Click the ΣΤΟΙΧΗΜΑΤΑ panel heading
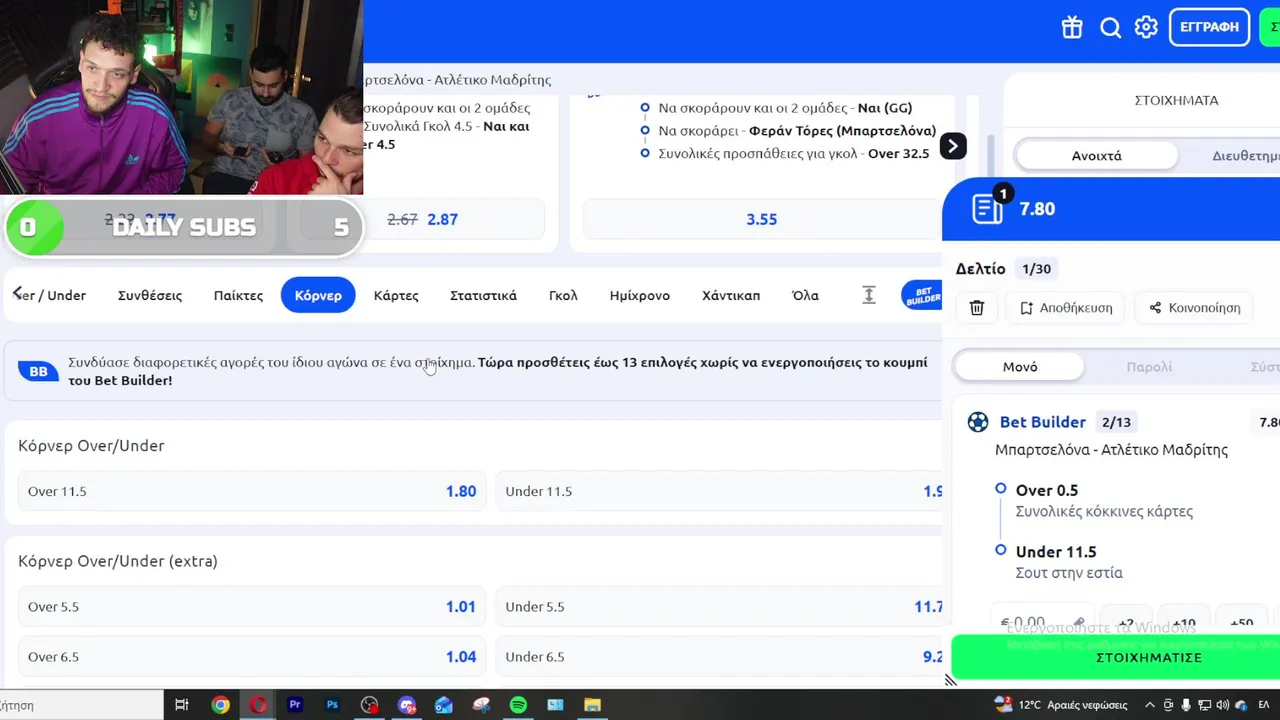Image resolution: width=1280 pixels, height=720 pixels. pos(1176,100)
